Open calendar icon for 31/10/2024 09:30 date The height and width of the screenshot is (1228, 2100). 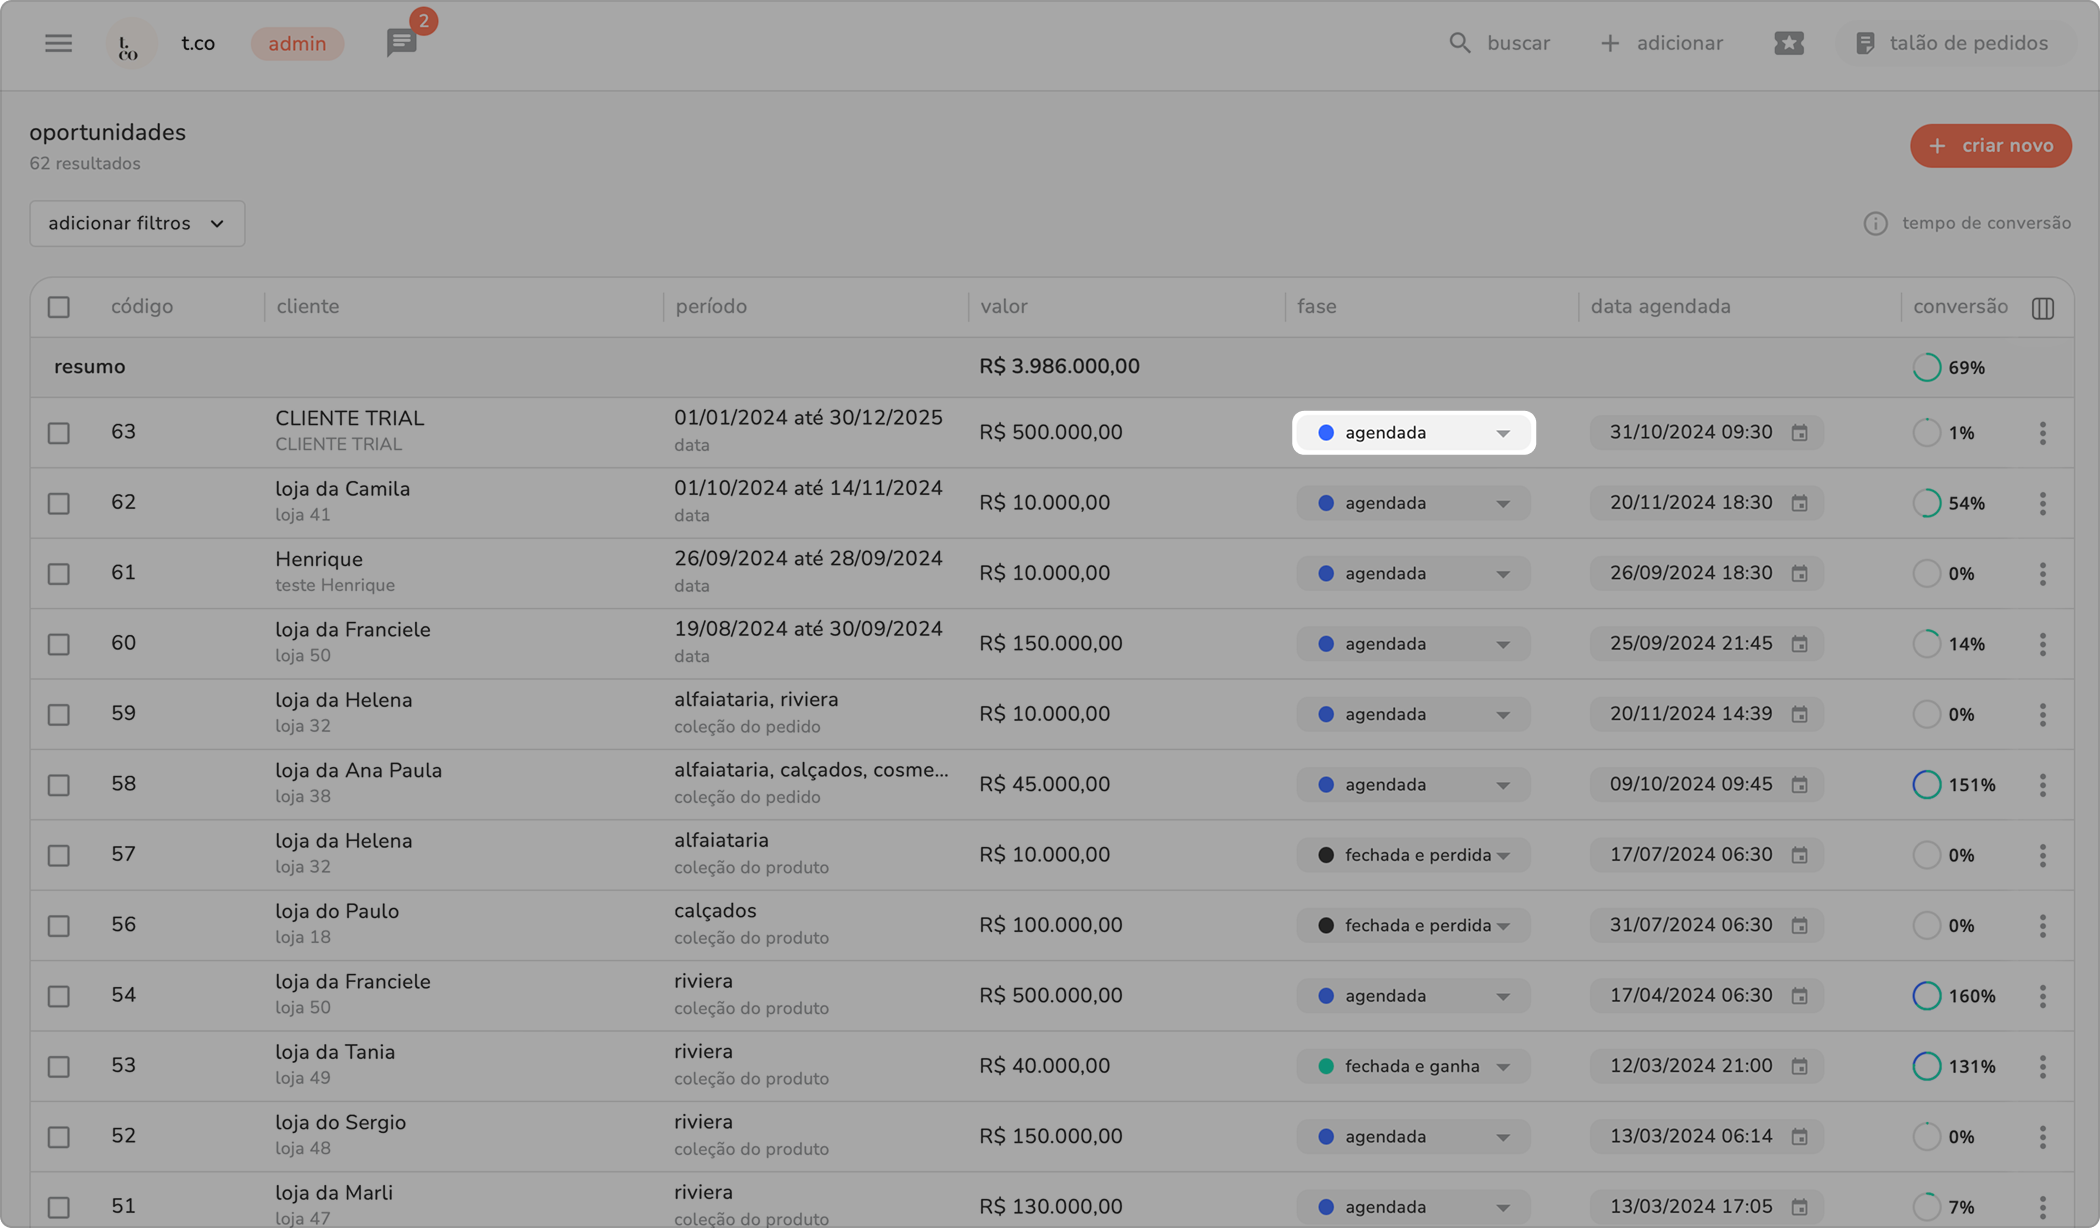[x=1799, y=433]
